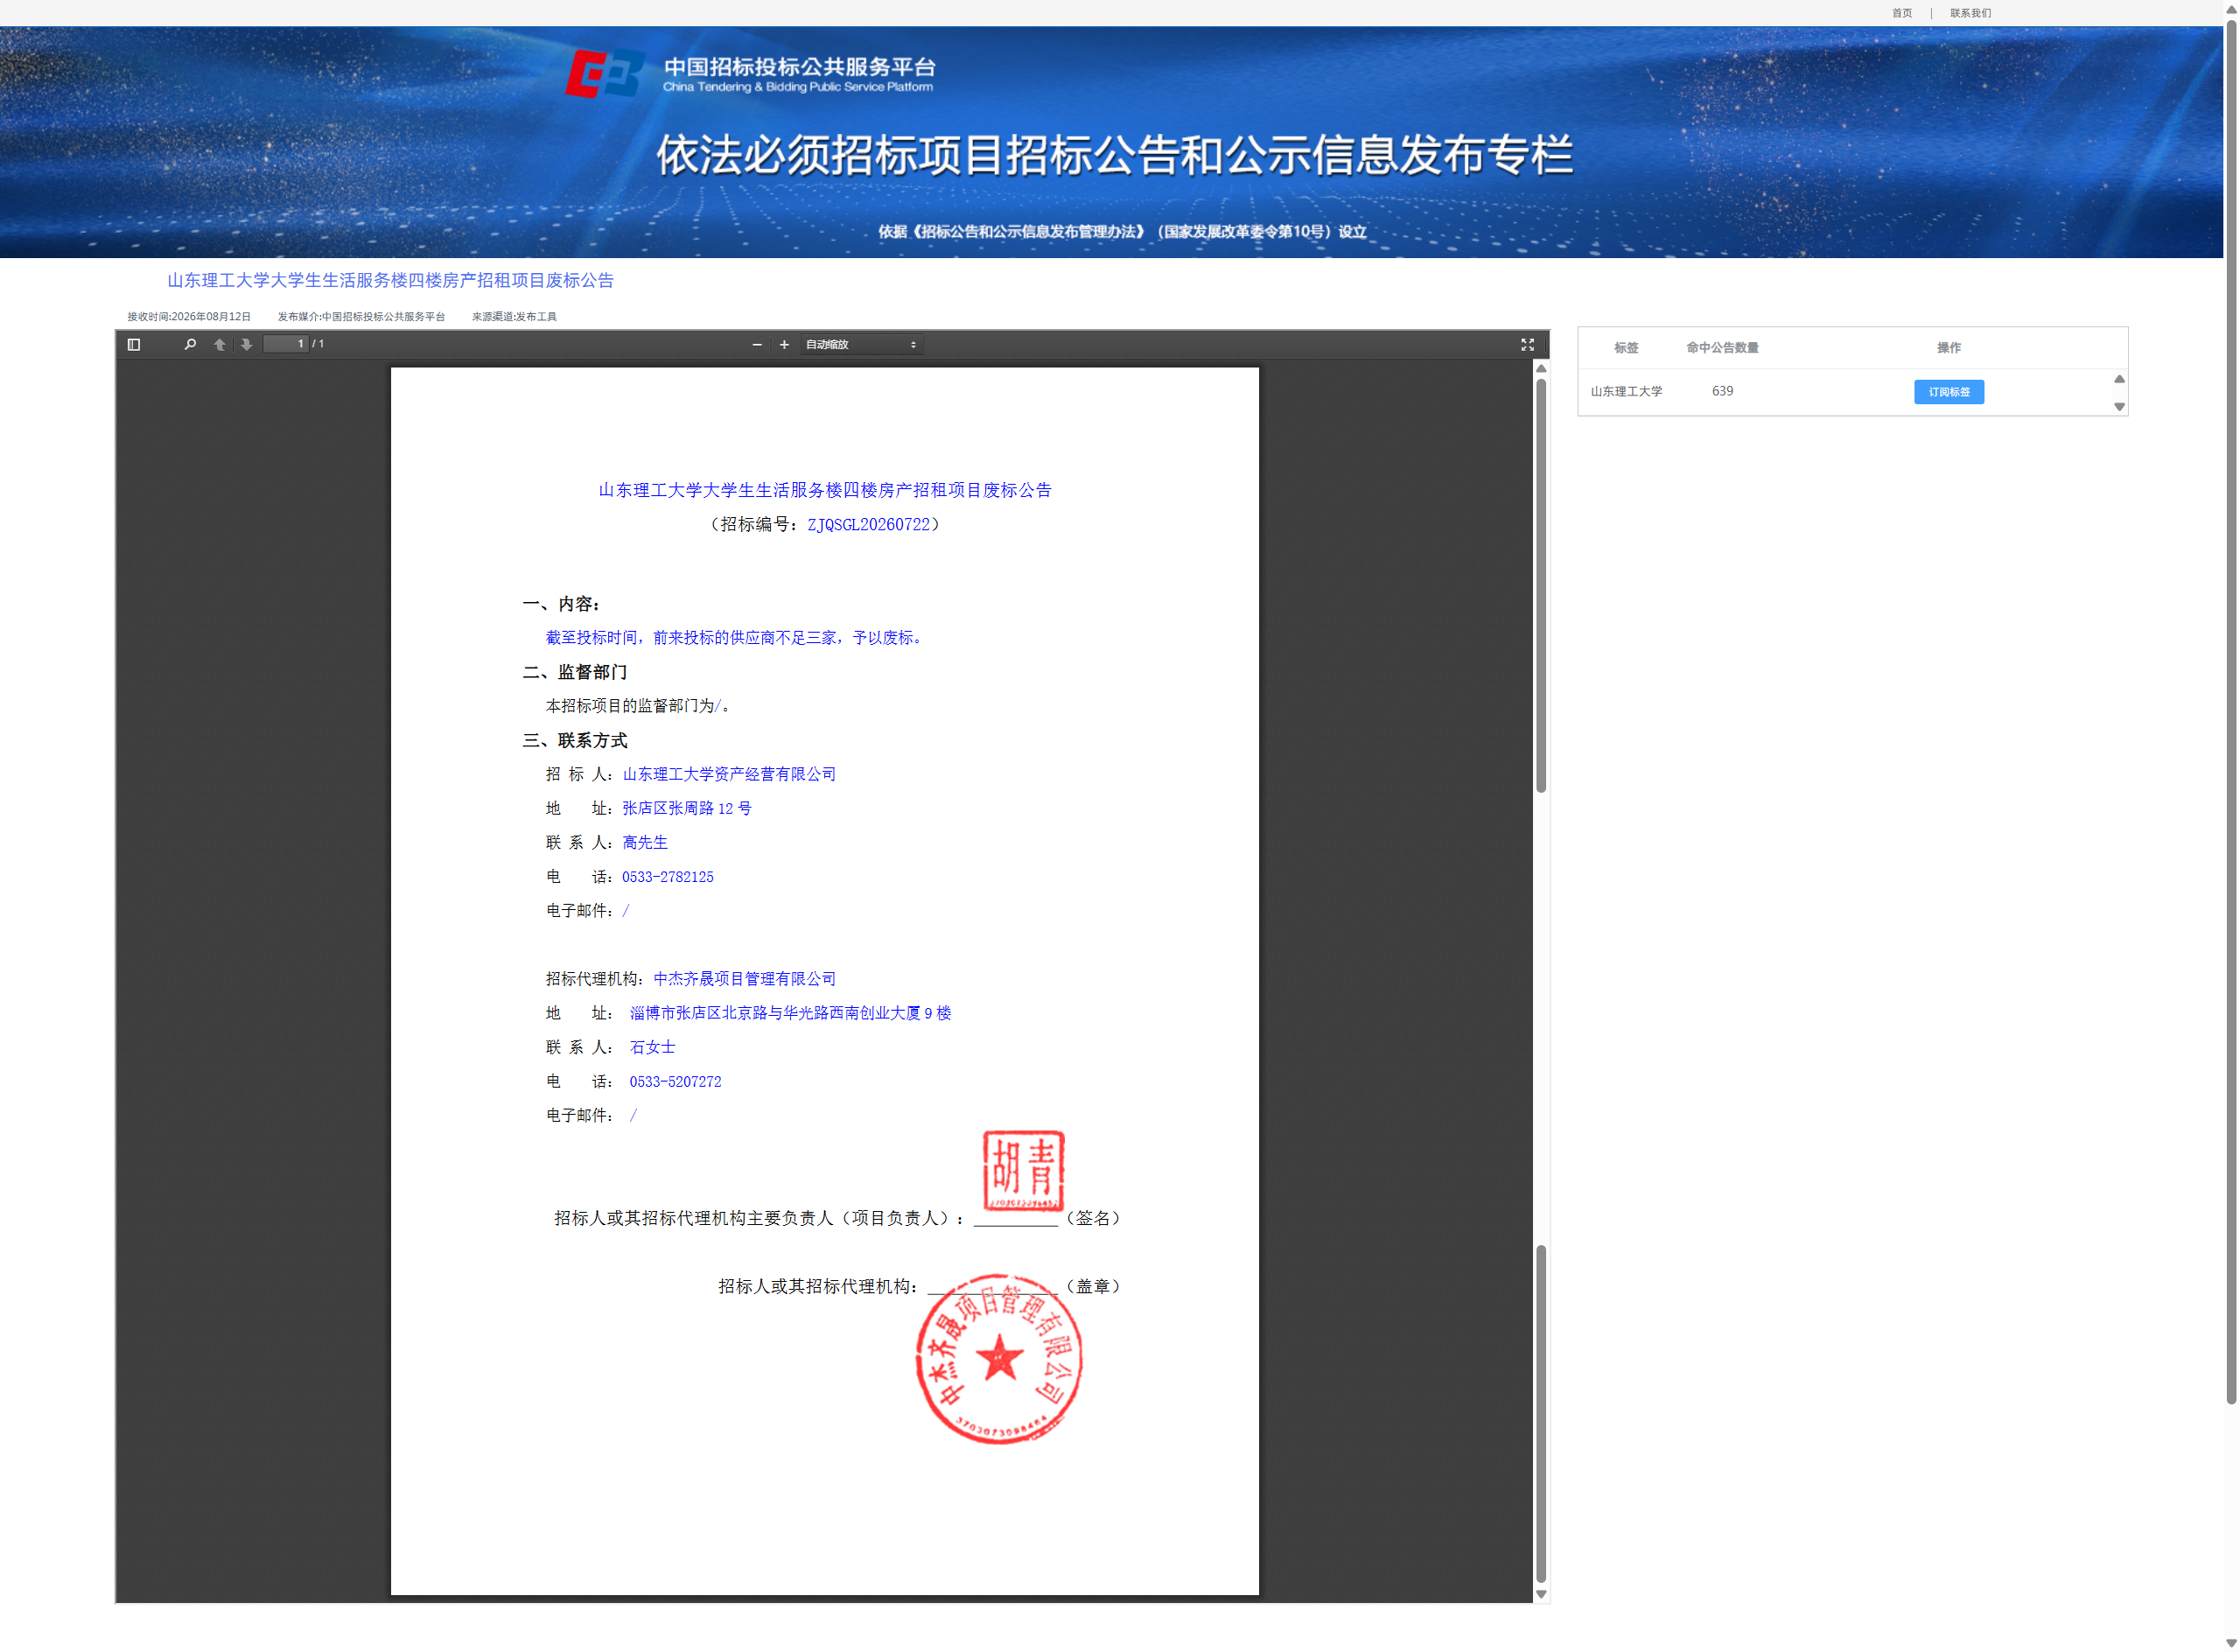Click the sentence about fewer than three bidders

coord(735,638)
